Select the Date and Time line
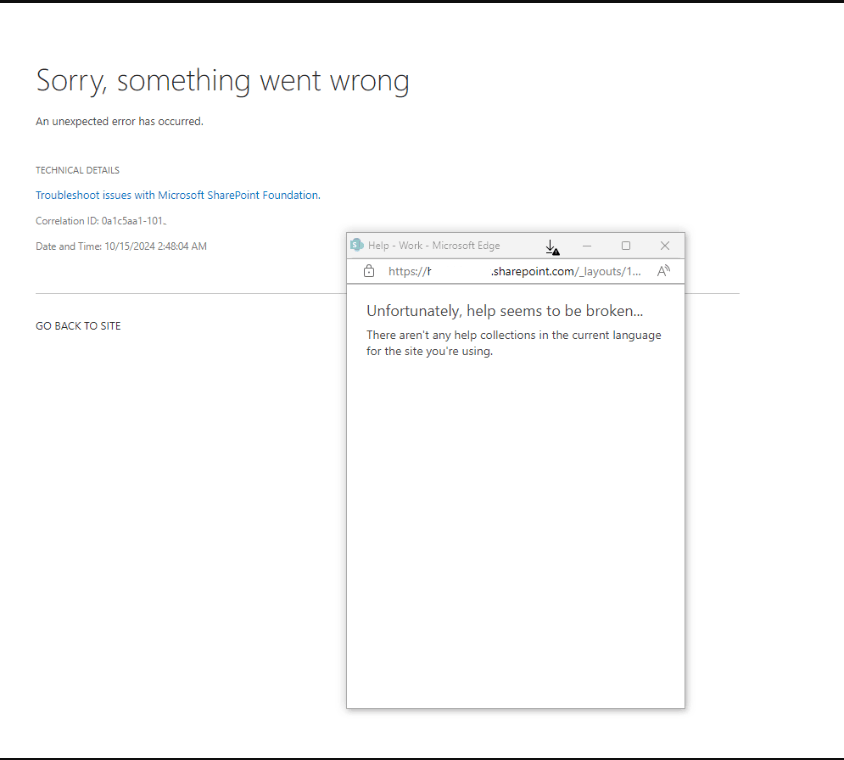 (x=121, y=247)
